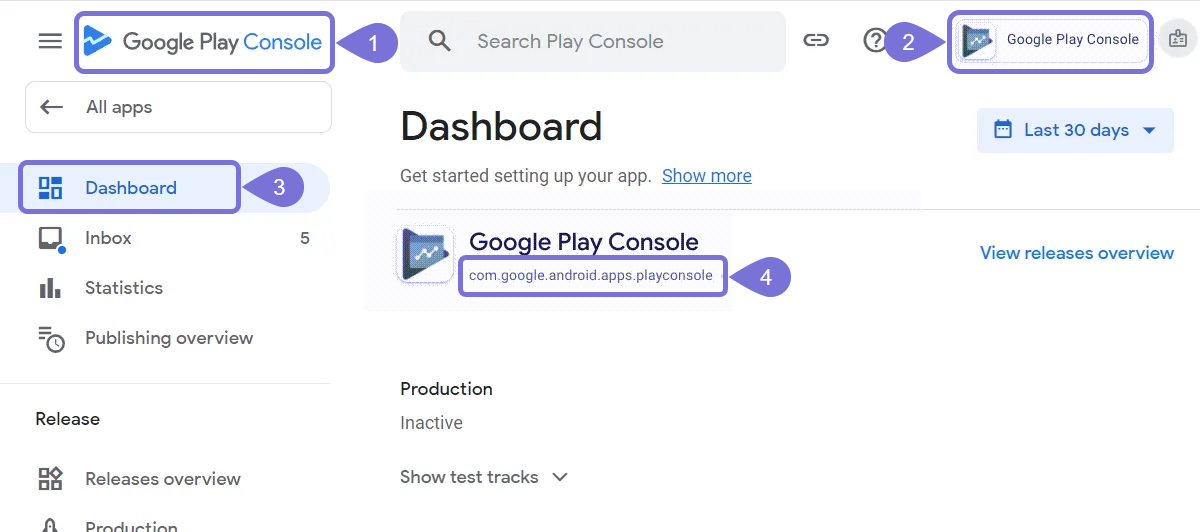Click the account badge icon top right
Screen dimensions: 1200x532
1178,40
